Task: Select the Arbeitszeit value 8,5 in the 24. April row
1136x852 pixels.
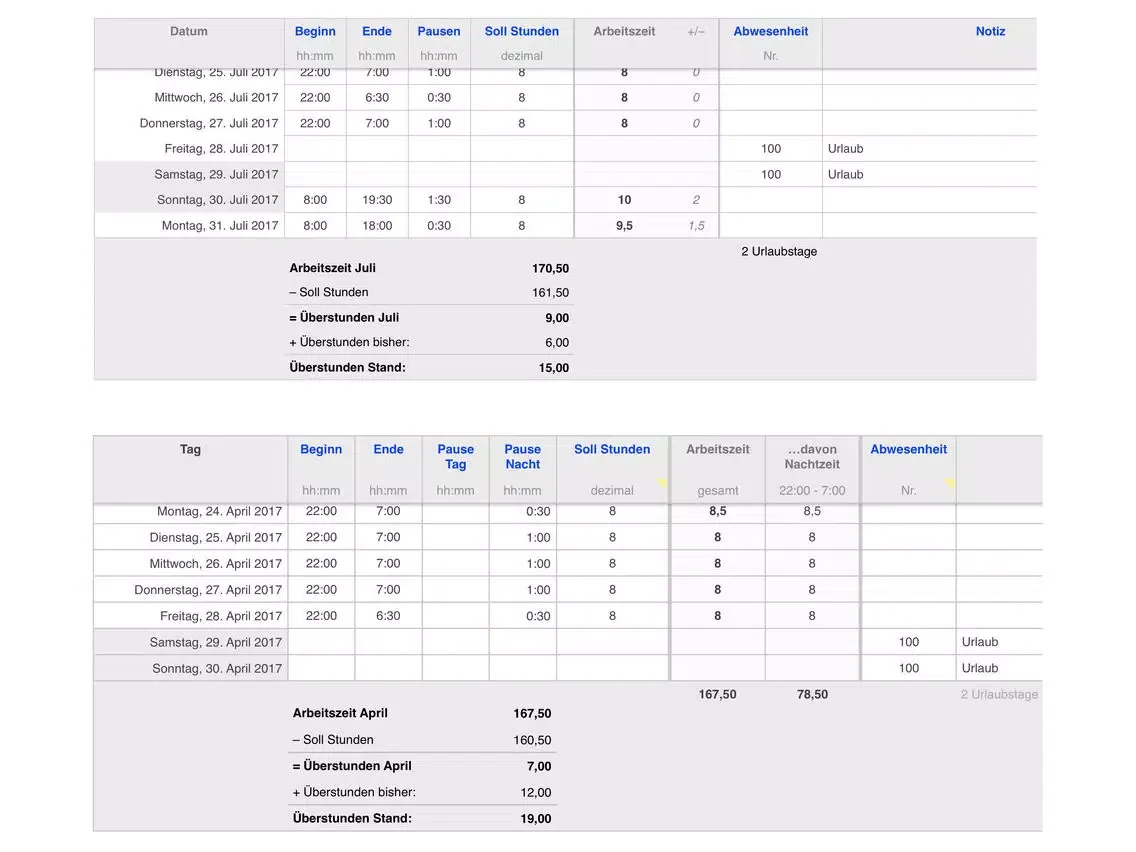Action: 718,511
